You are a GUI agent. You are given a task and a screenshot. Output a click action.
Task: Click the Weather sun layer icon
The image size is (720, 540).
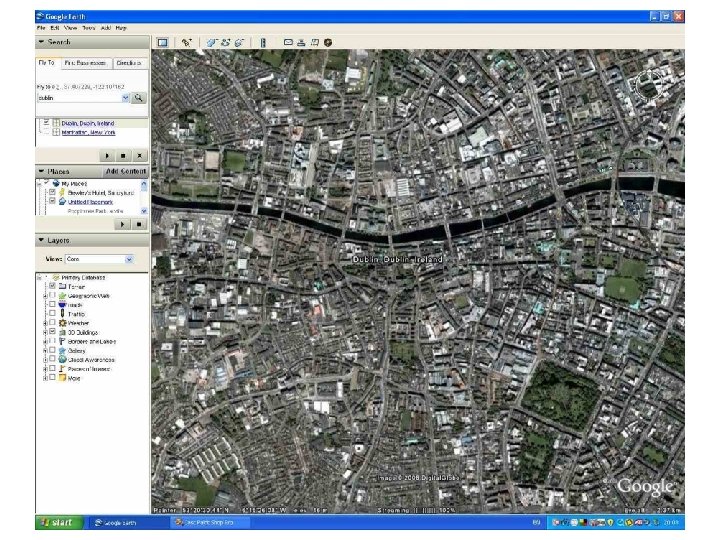pyautogui.click(x=62, y=323)
